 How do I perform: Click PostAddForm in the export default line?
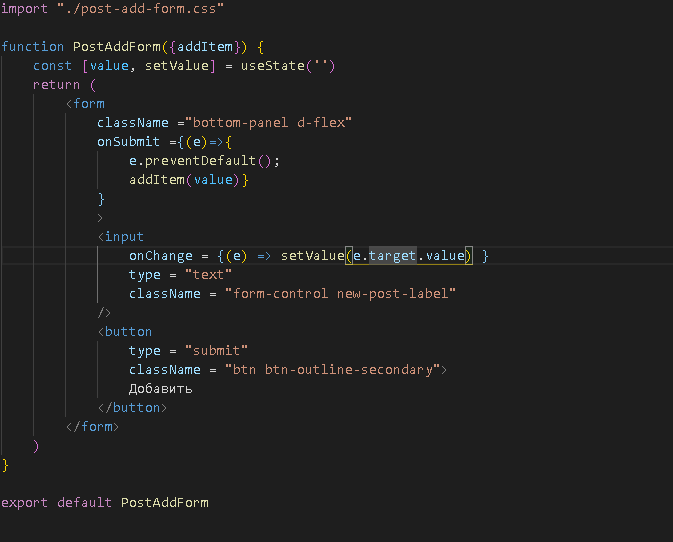click(164, 503)
